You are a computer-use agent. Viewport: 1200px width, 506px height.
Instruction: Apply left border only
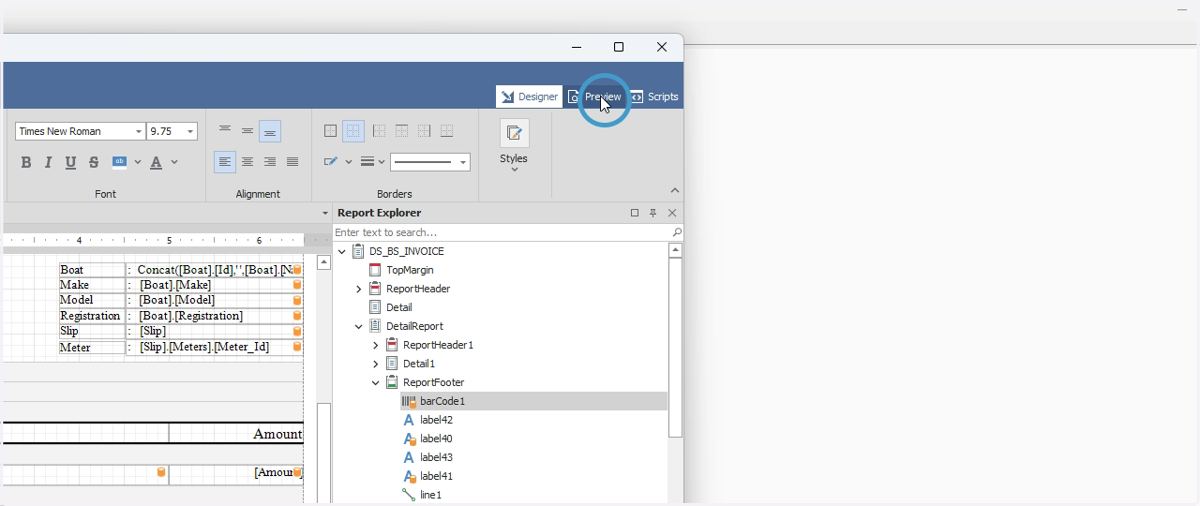(379, 131)
